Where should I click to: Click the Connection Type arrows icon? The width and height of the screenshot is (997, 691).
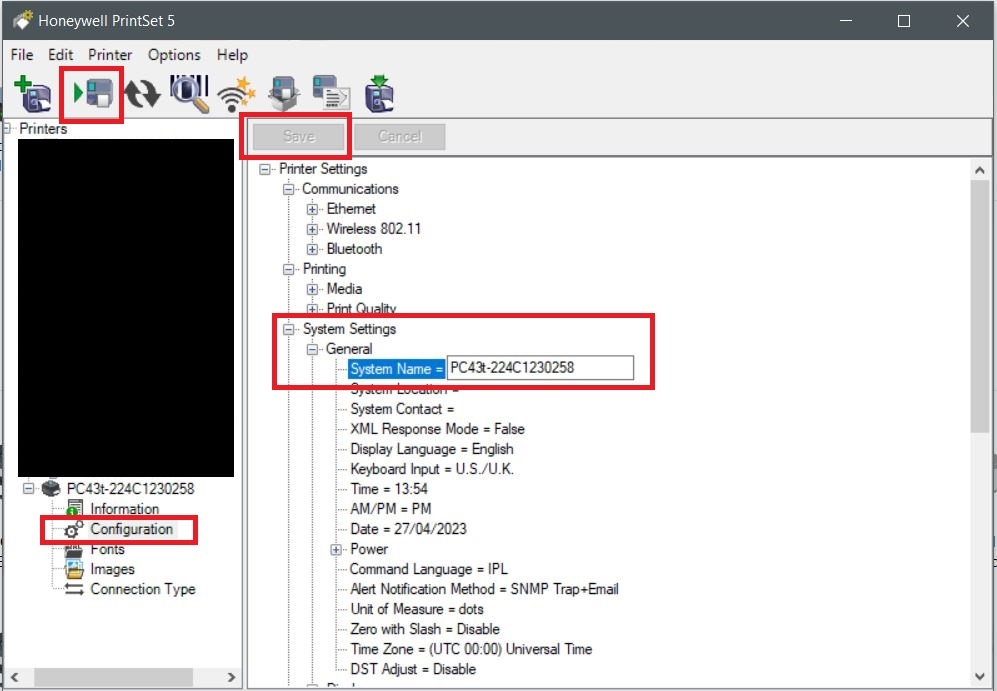74,589
